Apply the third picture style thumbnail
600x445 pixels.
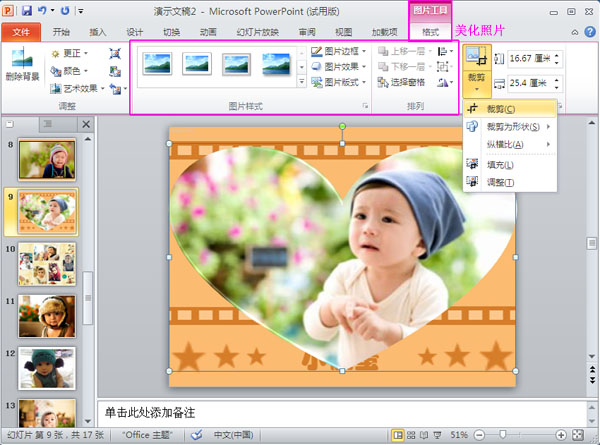[236, 64]
